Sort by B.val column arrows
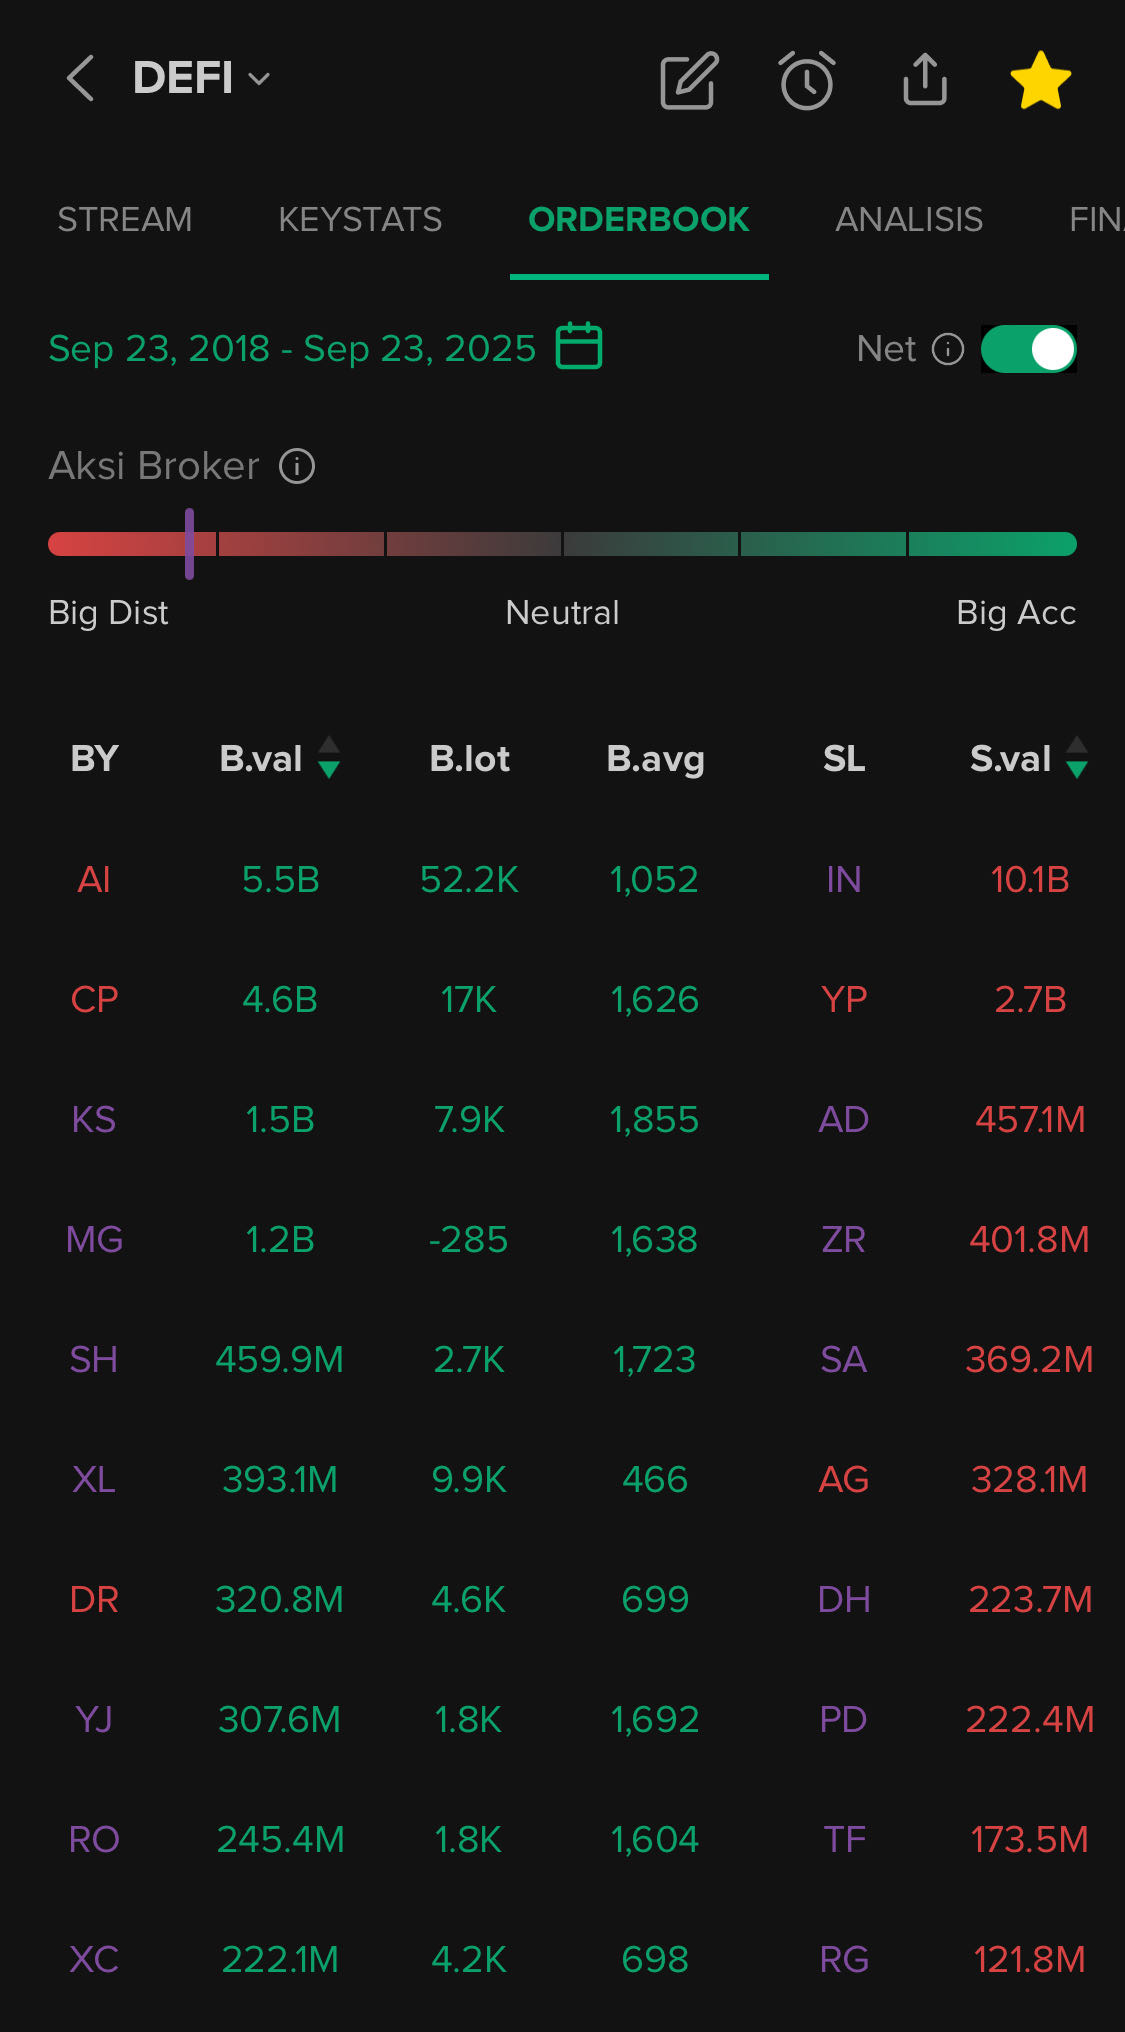 328,757
